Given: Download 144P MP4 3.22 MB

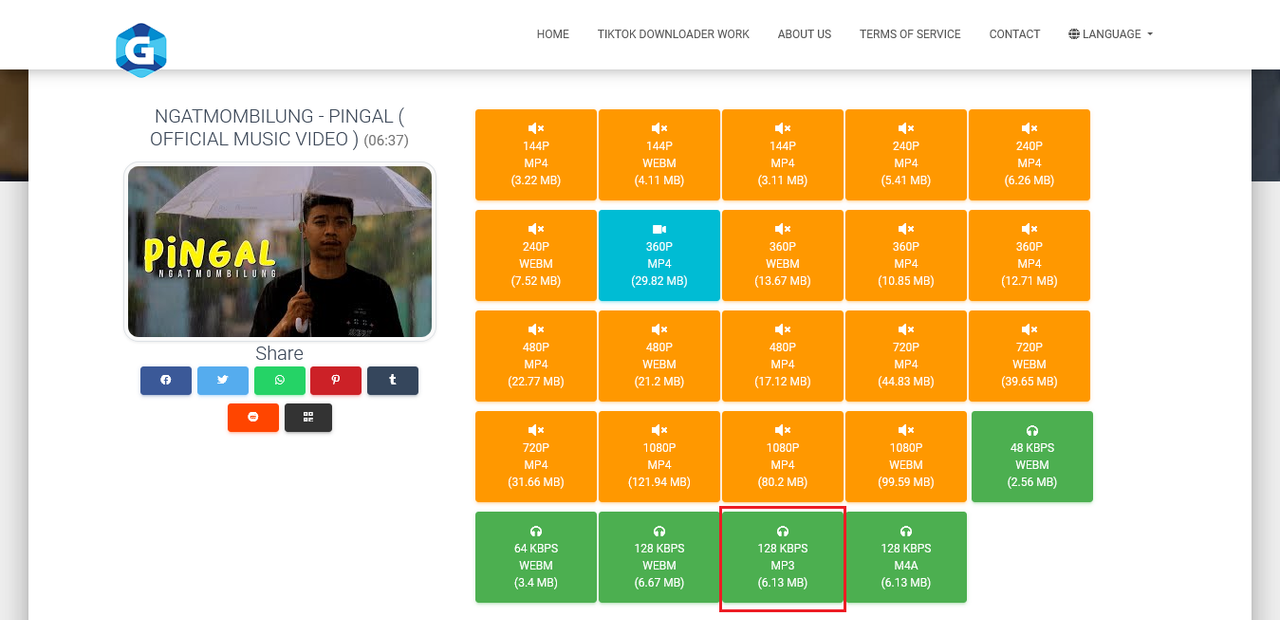Looking at the screenshot, I should coord(536,155).
